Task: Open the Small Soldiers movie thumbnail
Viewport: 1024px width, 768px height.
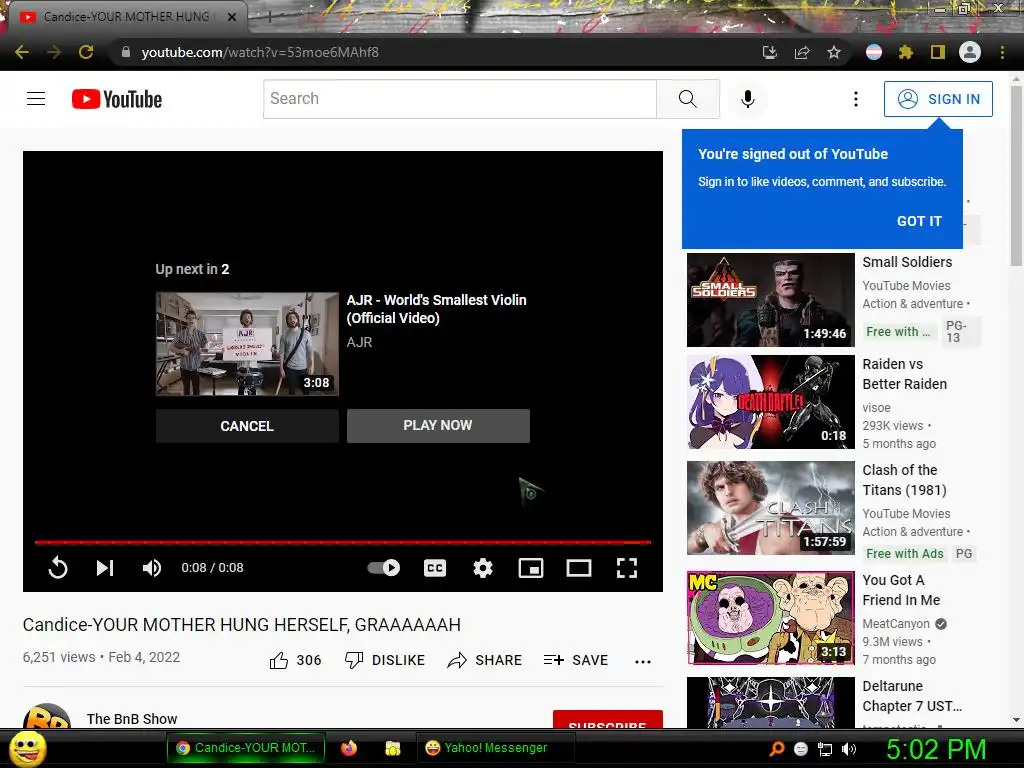Action: (771, 300)
